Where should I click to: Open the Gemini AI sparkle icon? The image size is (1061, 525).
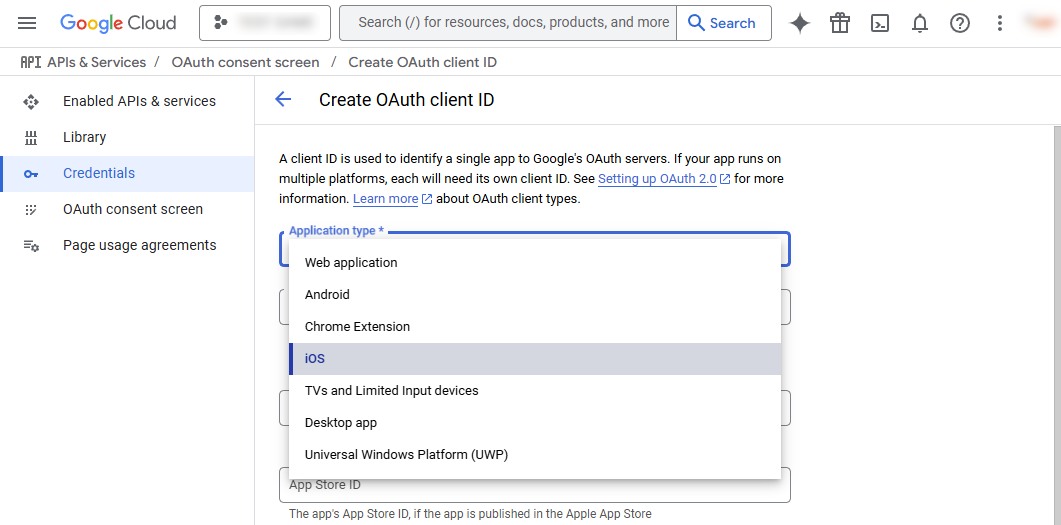coord(800,23)
